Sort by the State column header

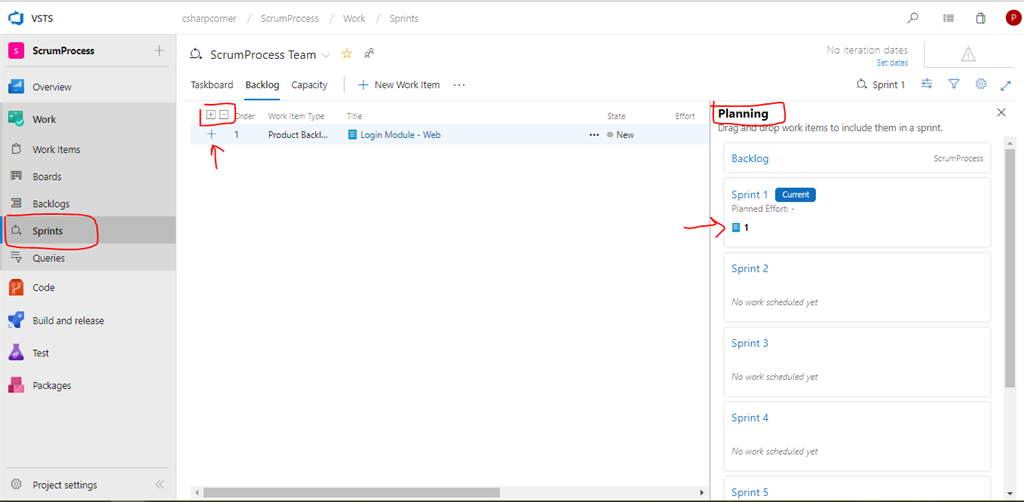[x=616, y=116]
